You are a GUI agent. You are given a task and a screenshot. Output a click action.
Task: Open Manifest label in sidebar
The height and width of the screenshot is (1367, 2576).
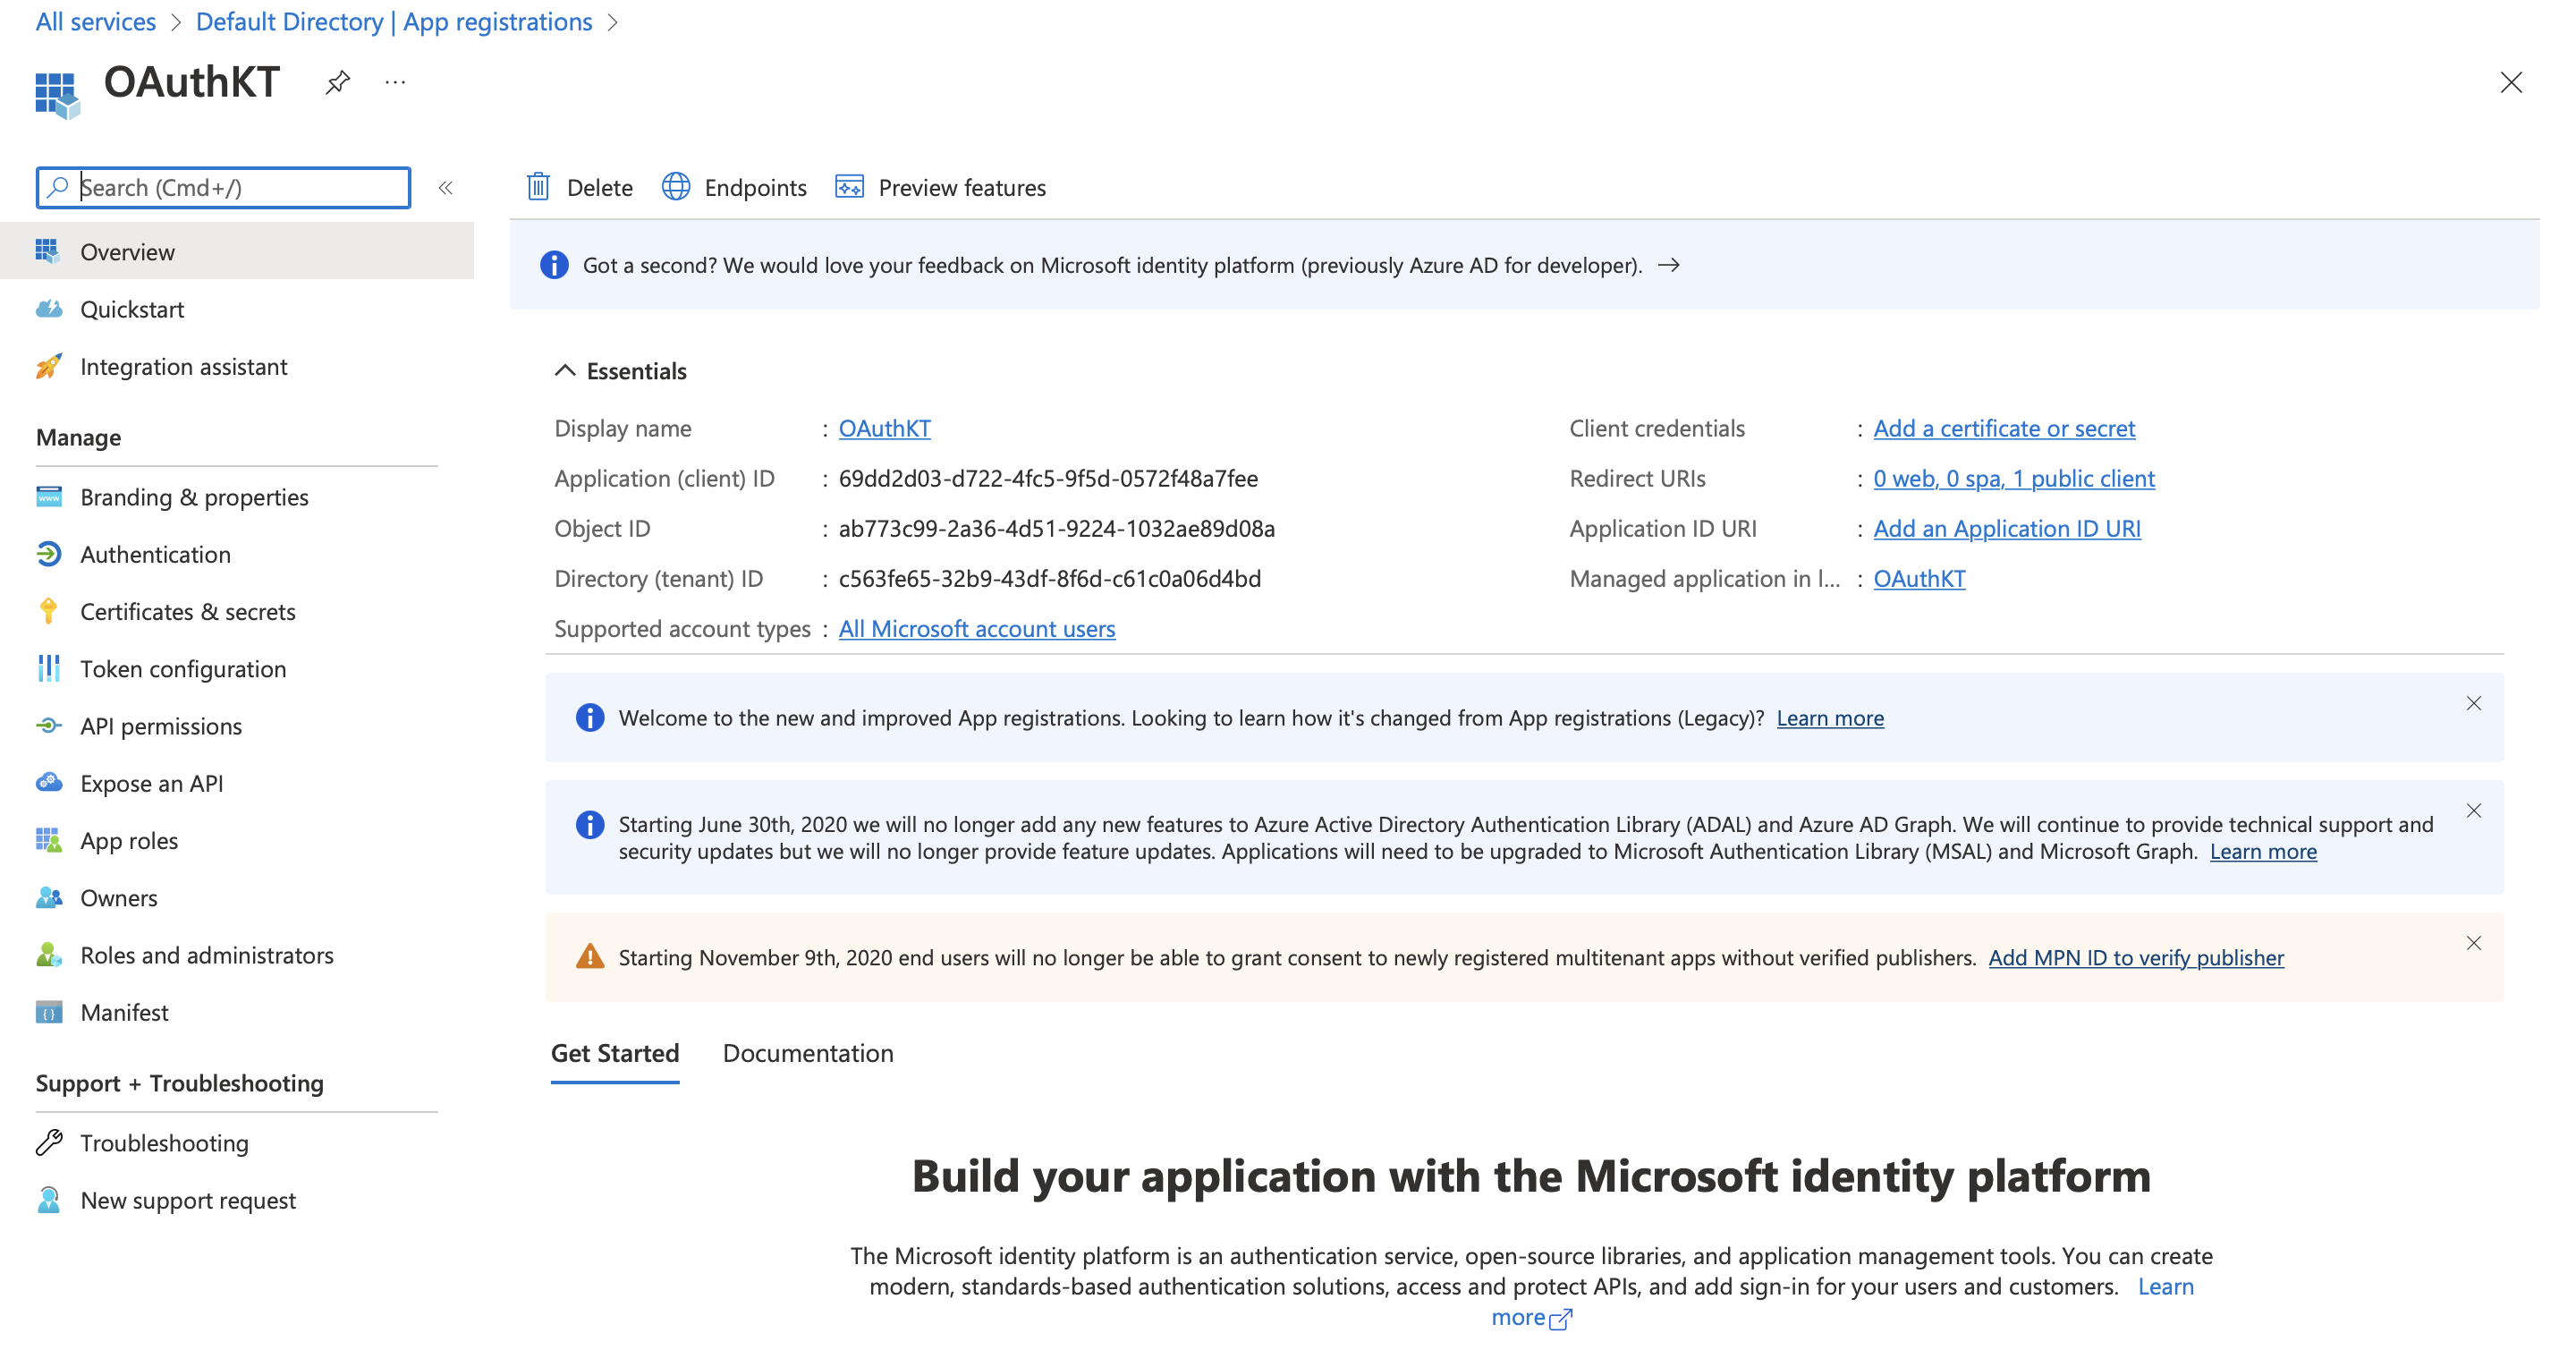124,1013
